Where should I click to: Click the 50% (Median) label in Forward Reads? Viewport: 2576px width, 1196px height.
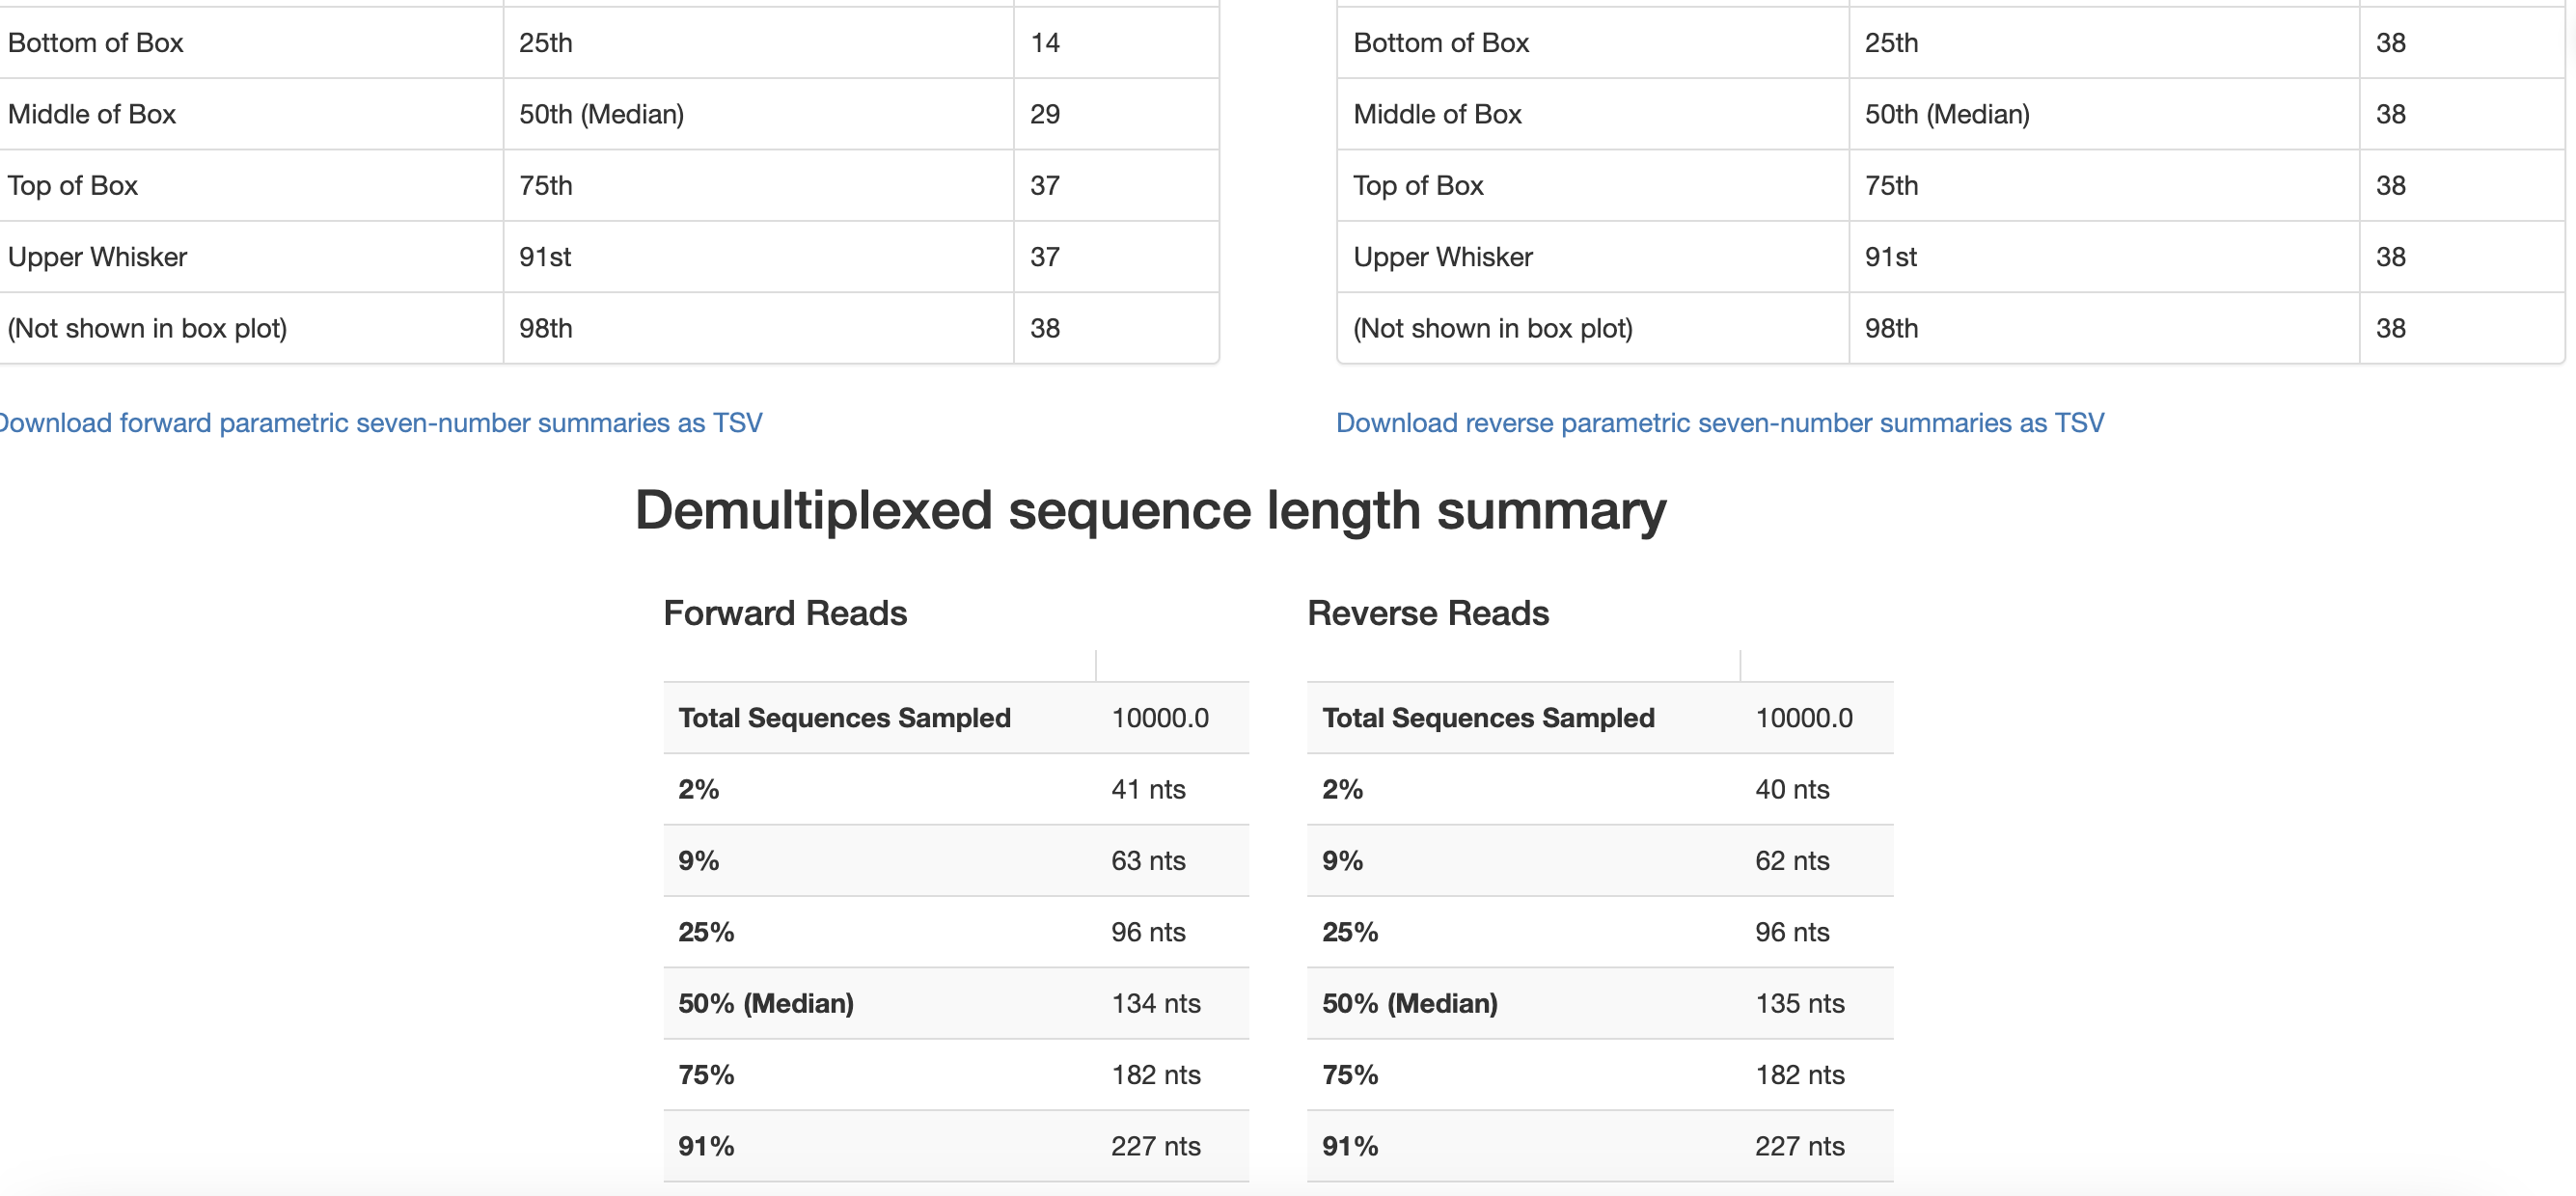tap(765, 1003)
